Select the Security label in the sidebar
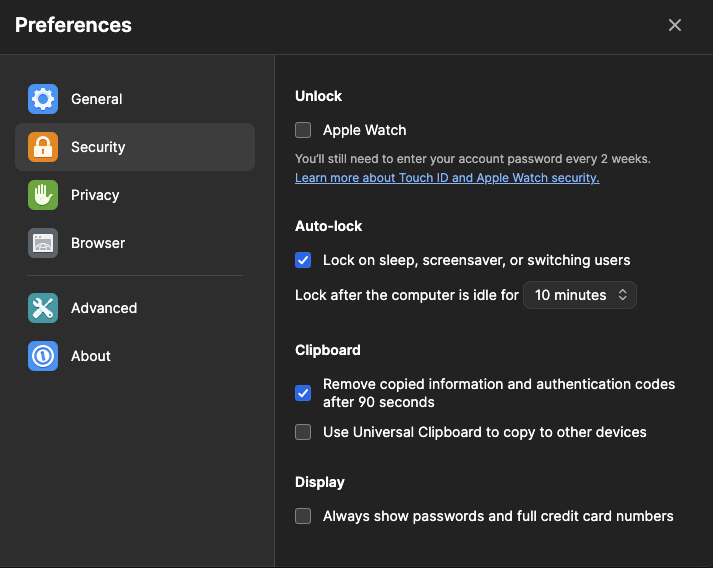This screenshot has width=713, height=568. tap(98, 147)
